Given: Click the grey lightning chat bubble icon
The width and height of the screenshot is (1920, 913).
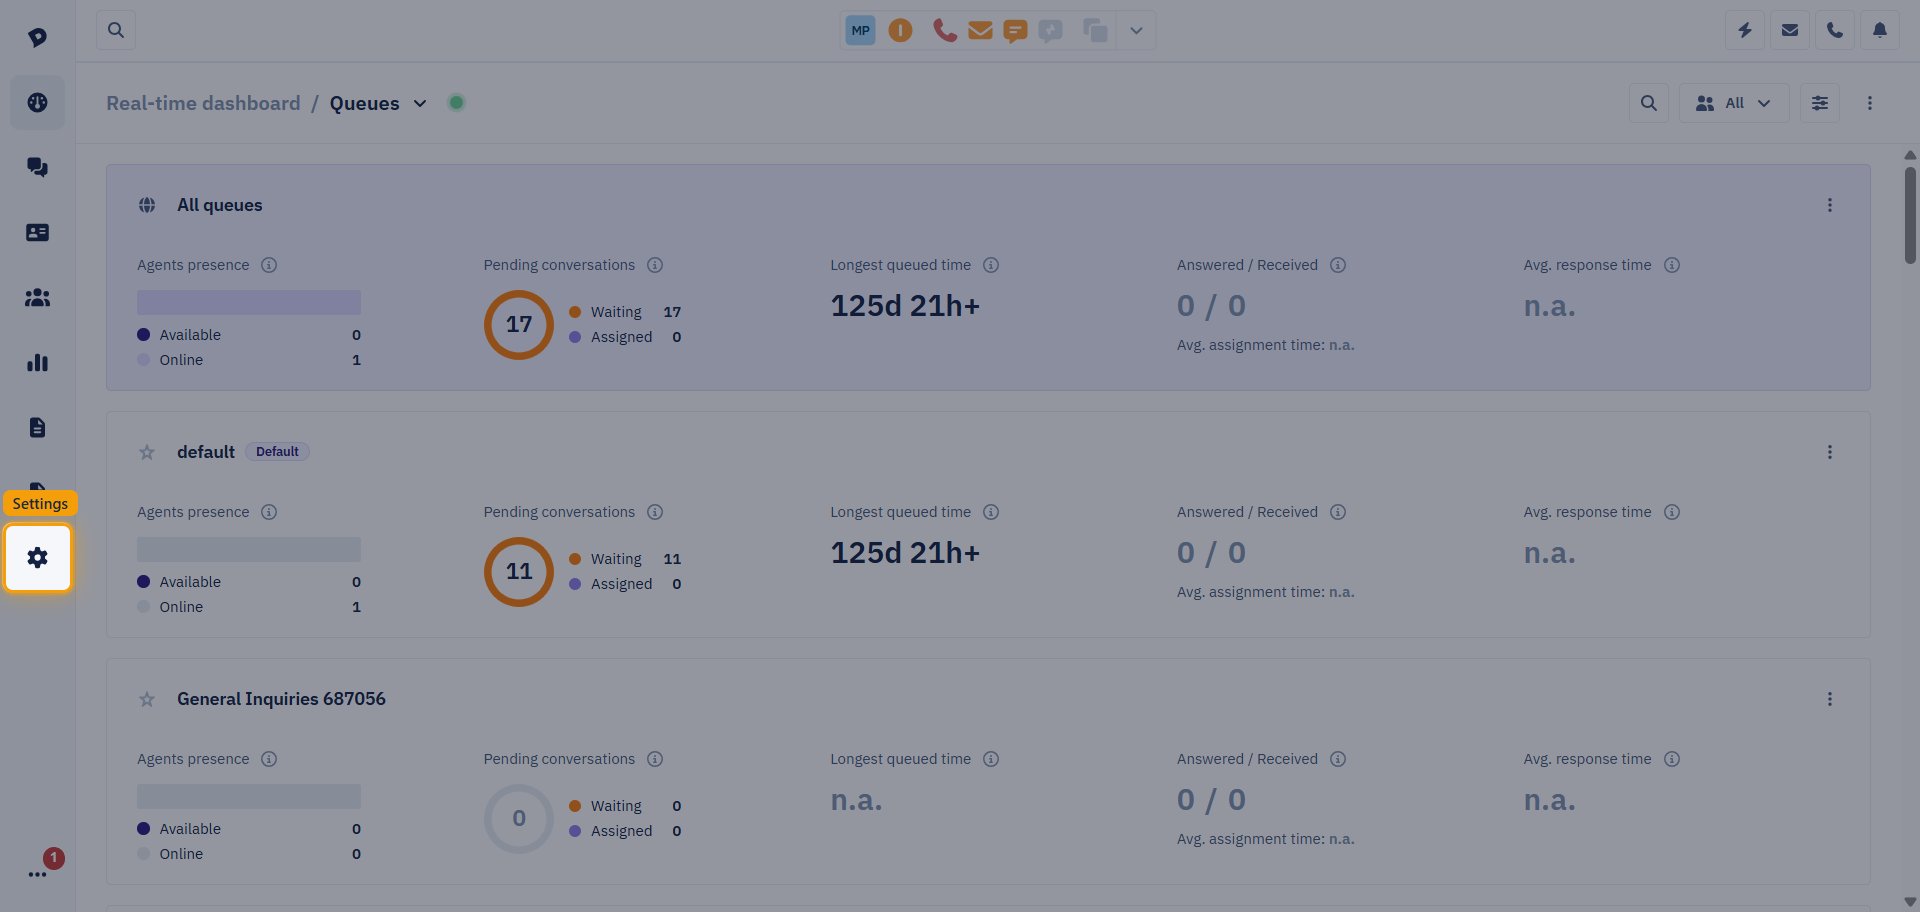Looking at the screenshot, I should point(1050,31).
